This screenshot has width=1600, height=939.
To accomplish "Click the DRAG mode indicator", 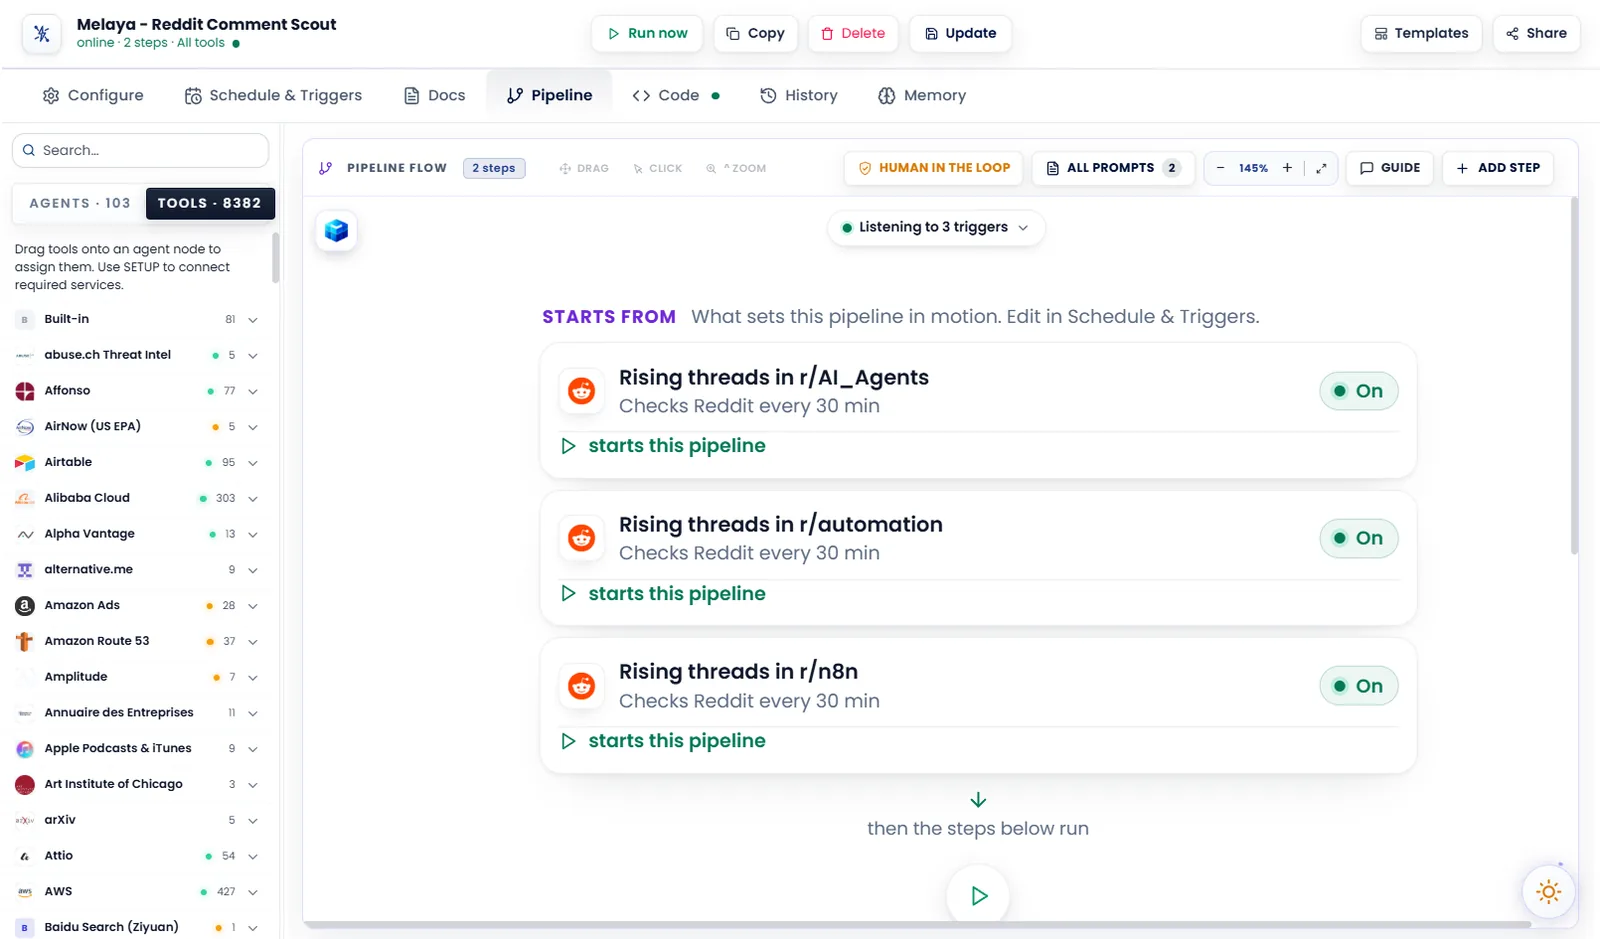I will 584,168.
